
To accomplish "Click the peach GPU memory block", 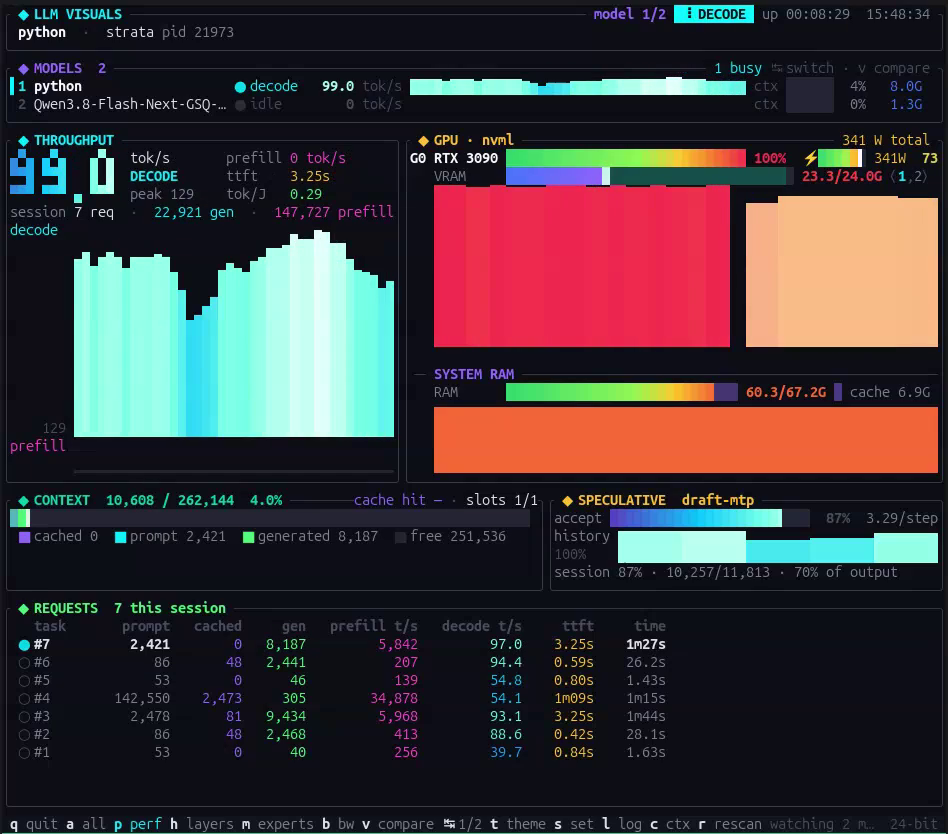I will click(x=842, y=272).
